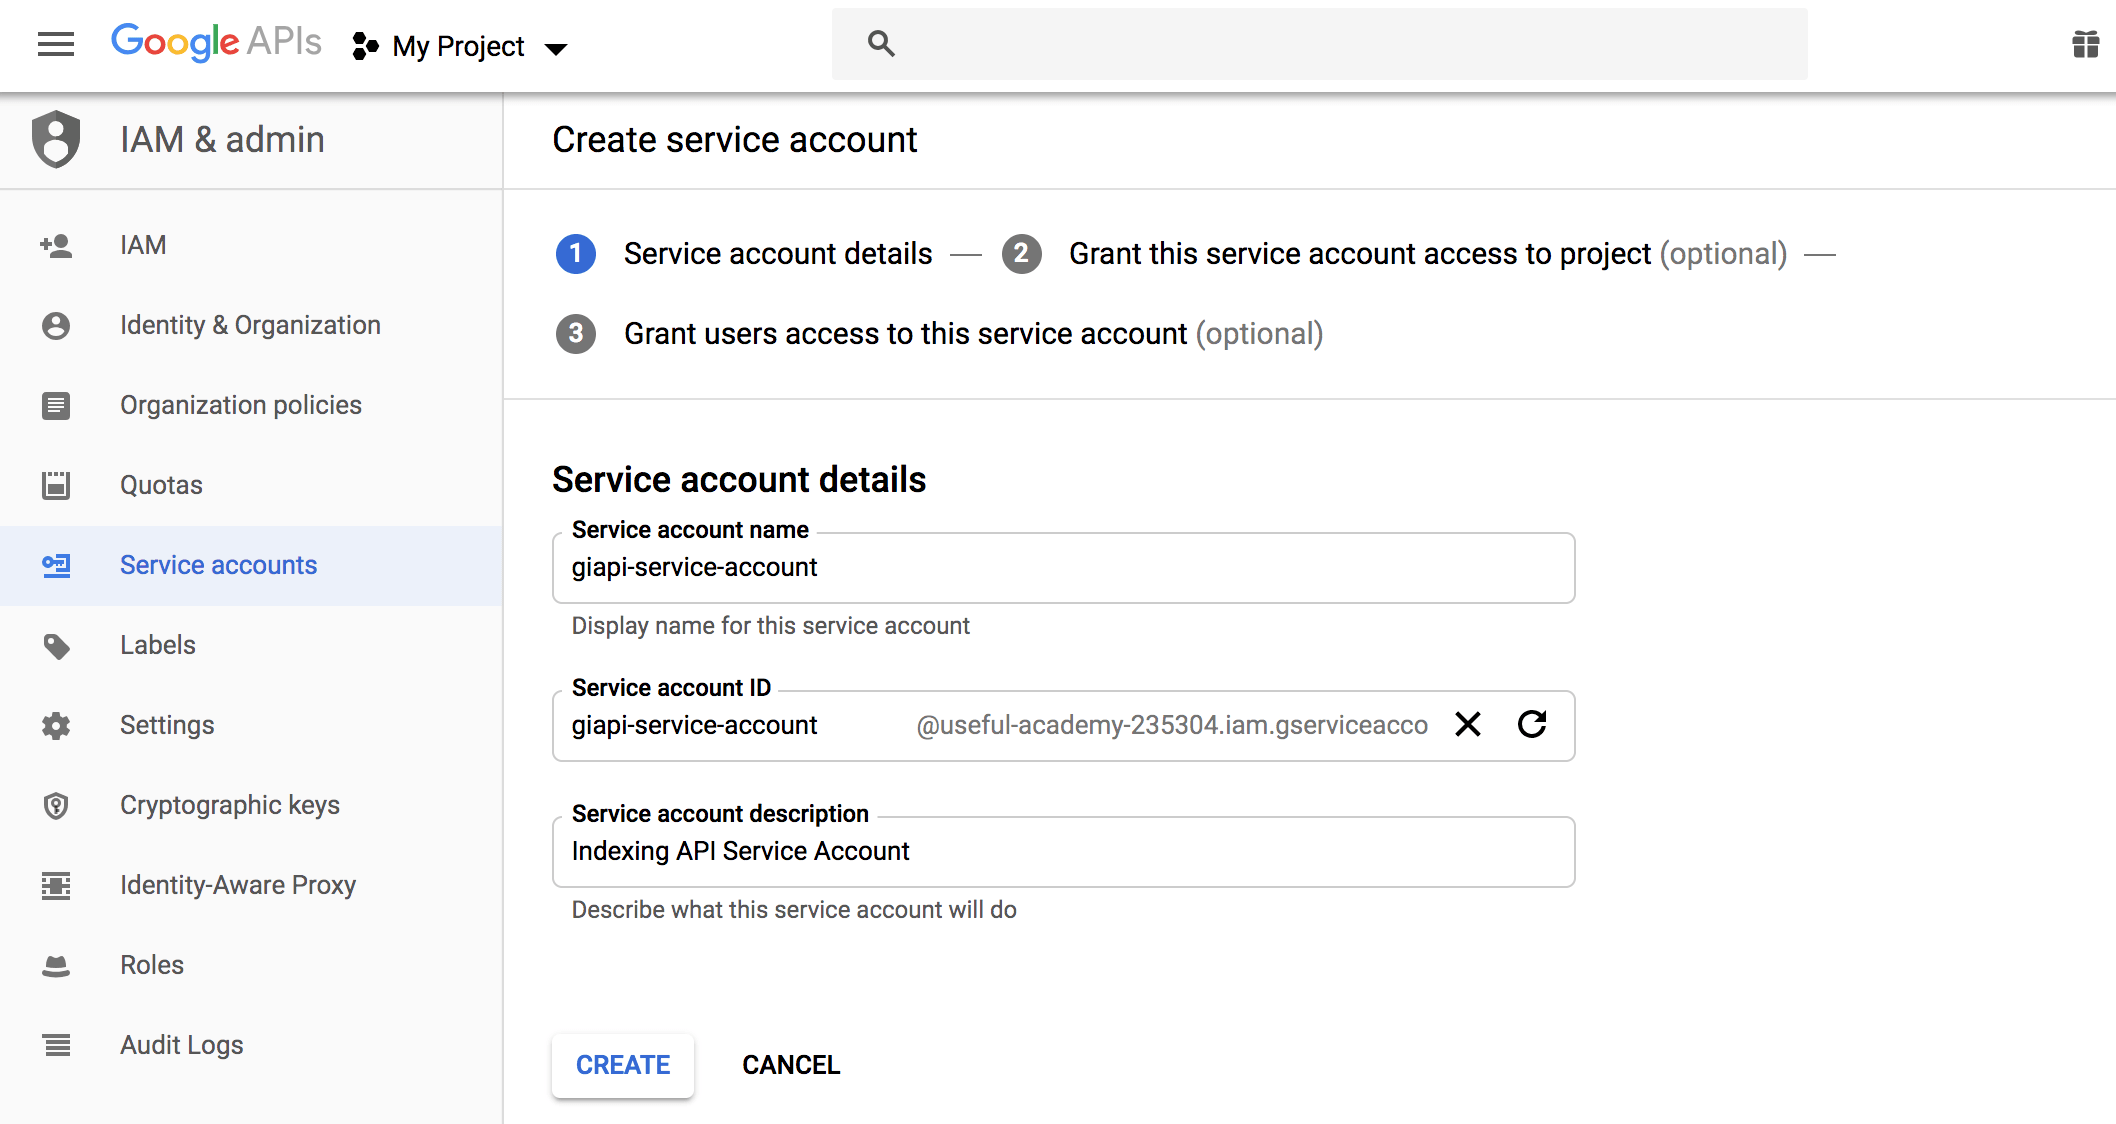Select Grant this service account access step
Screen dimensions: 2116x1124
pos(1428,254)
